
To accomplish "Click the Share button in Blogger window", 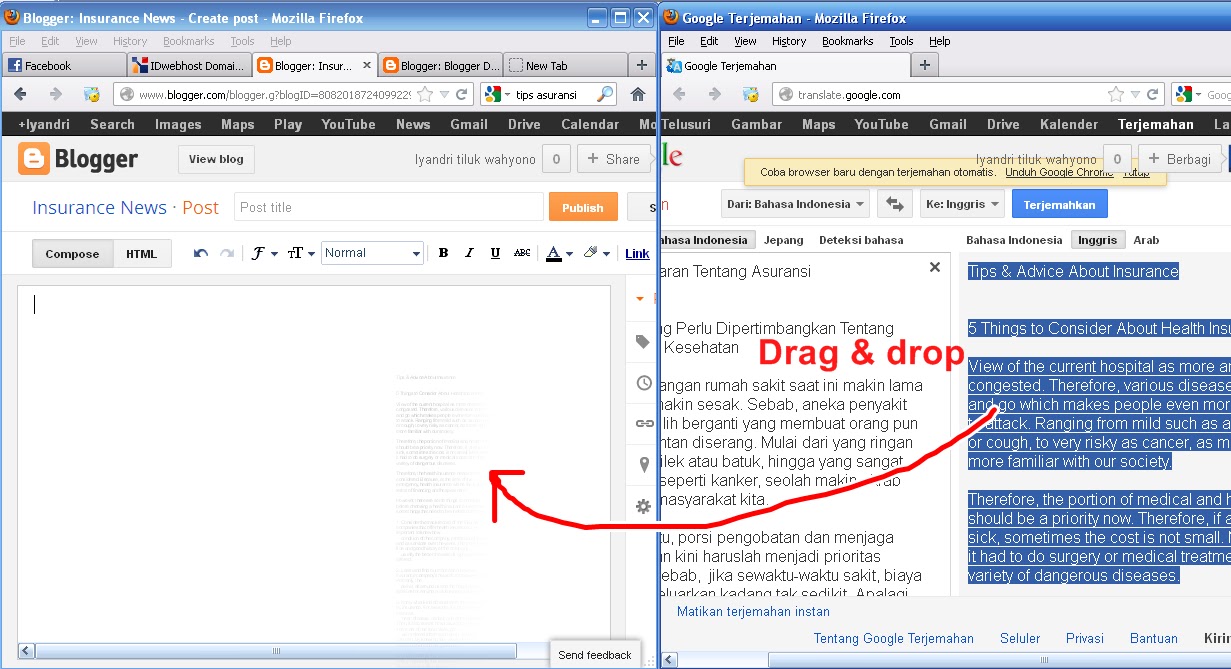I will (x=613, y=159).
